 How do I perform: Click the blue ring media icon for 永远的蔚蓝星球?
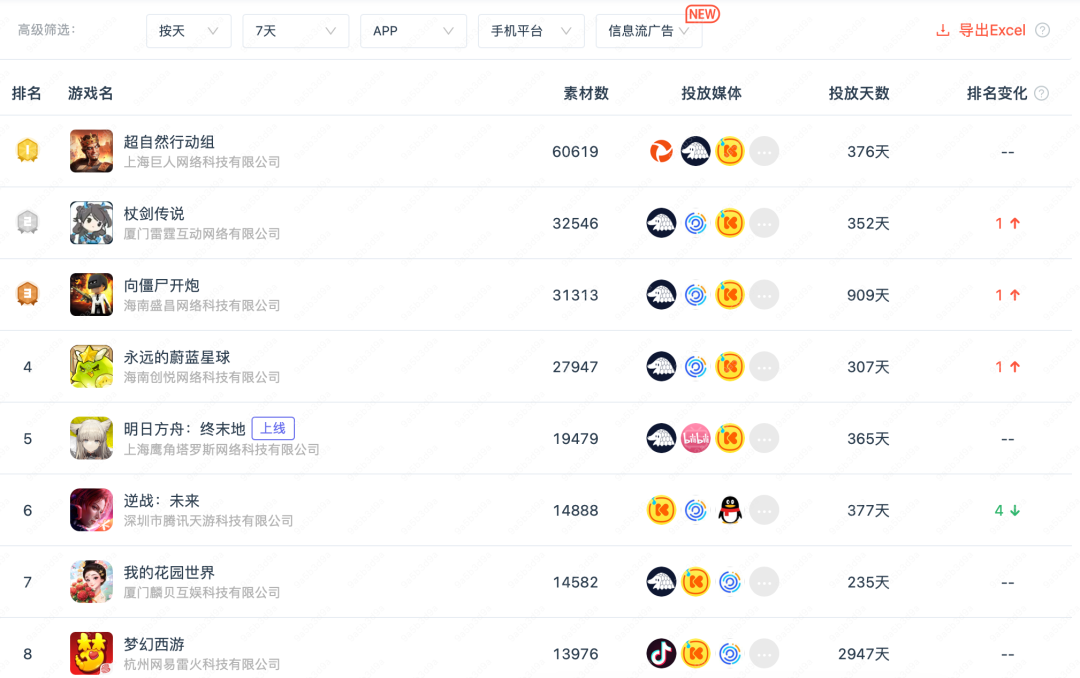(696, 367)
